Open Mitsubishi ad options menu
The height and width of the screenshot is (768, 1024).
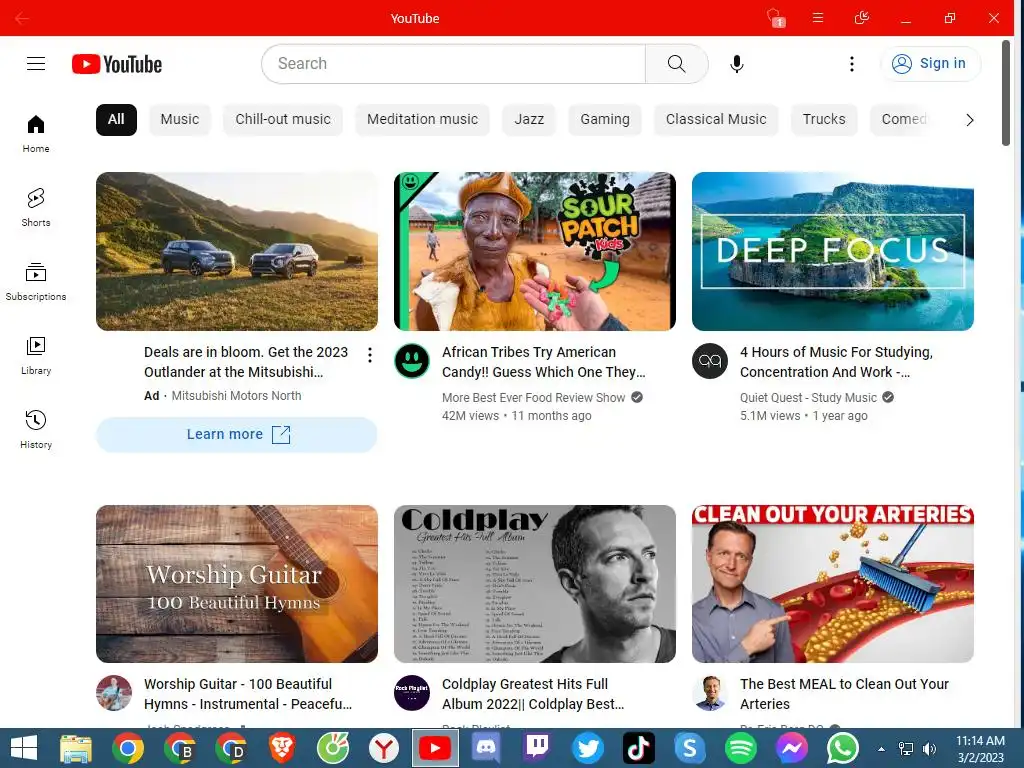[x=370, y=355]
